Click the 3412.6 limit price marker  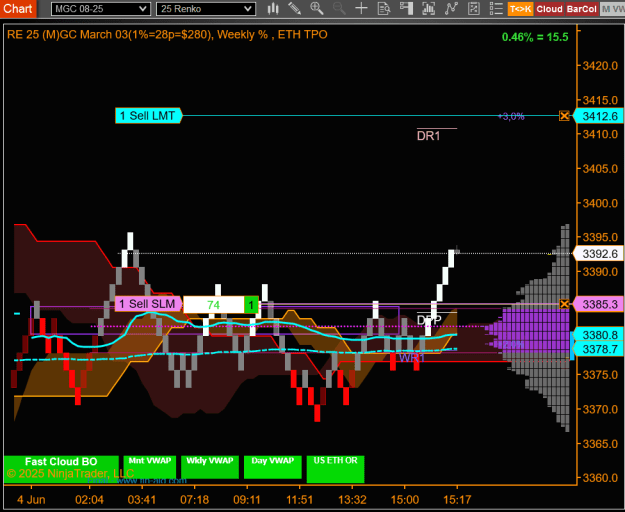598,116
